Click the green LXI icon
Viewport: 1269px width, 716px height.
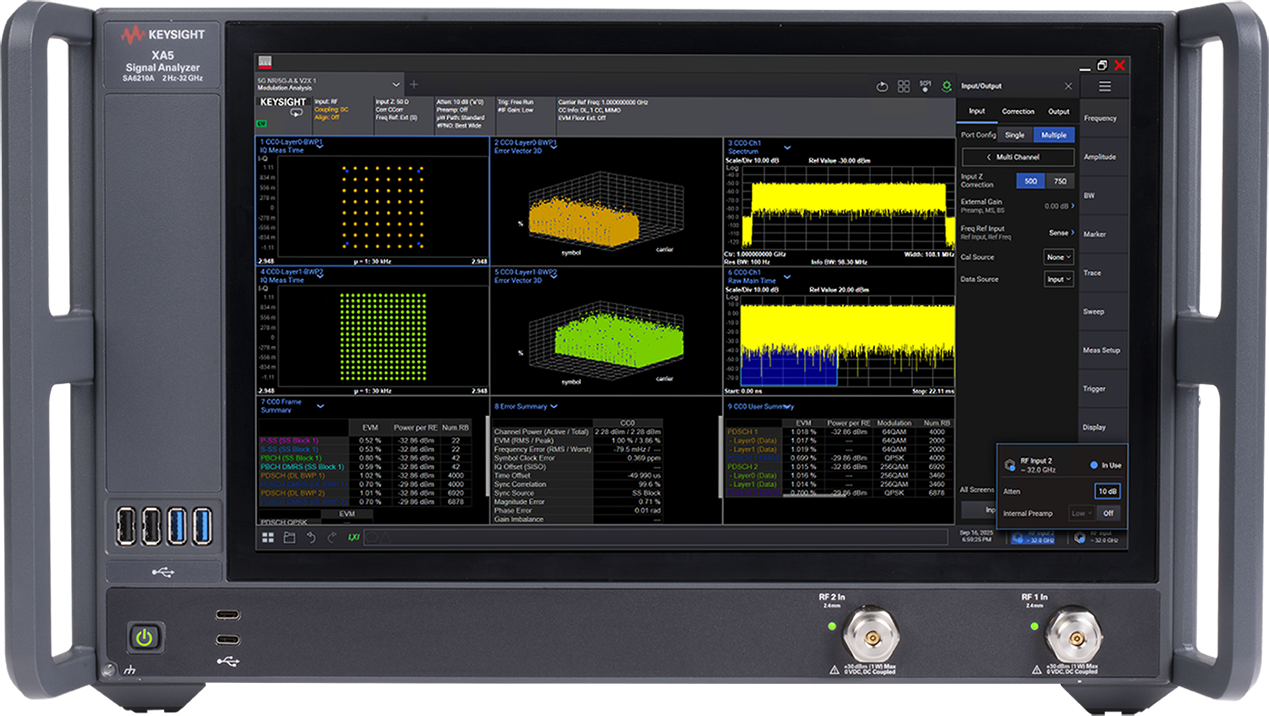352,538
